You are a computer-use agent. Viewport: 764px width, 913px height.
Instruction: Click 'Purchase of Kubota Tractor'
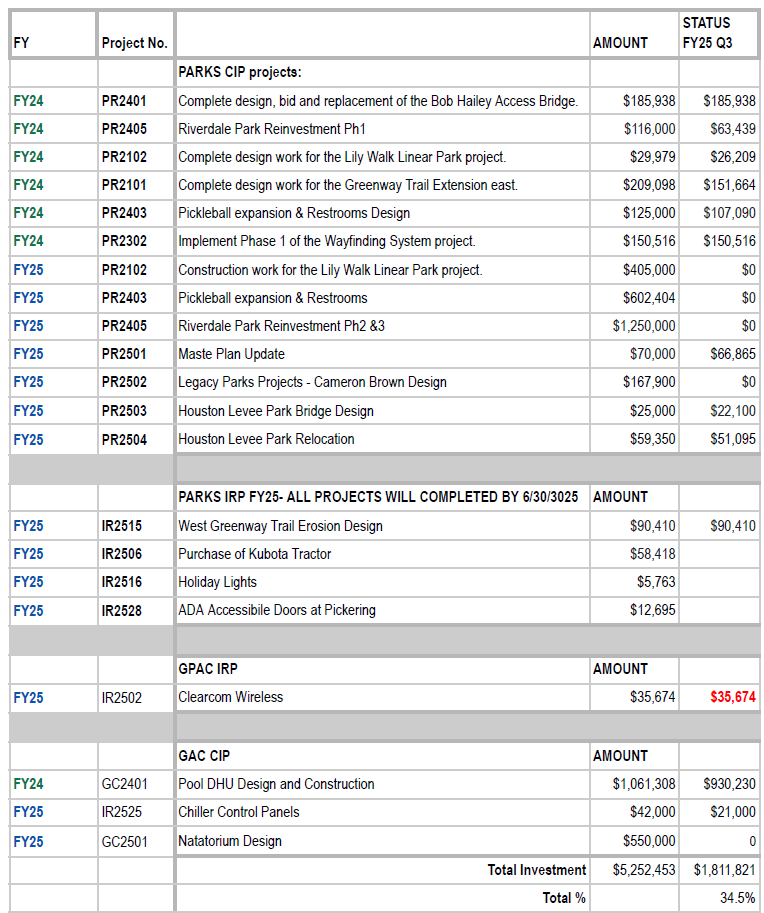click(254, 554)
